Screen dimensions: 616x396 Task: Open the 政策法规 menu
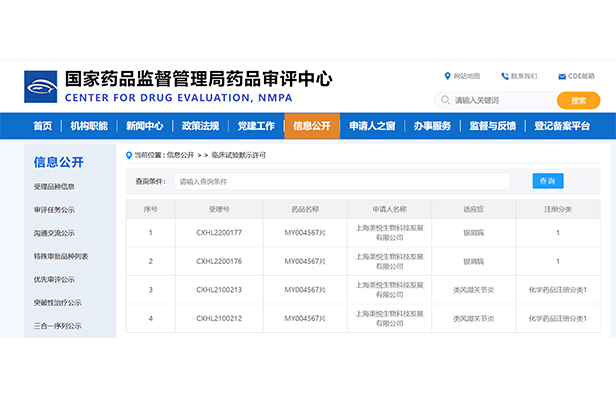pos(200,126)
